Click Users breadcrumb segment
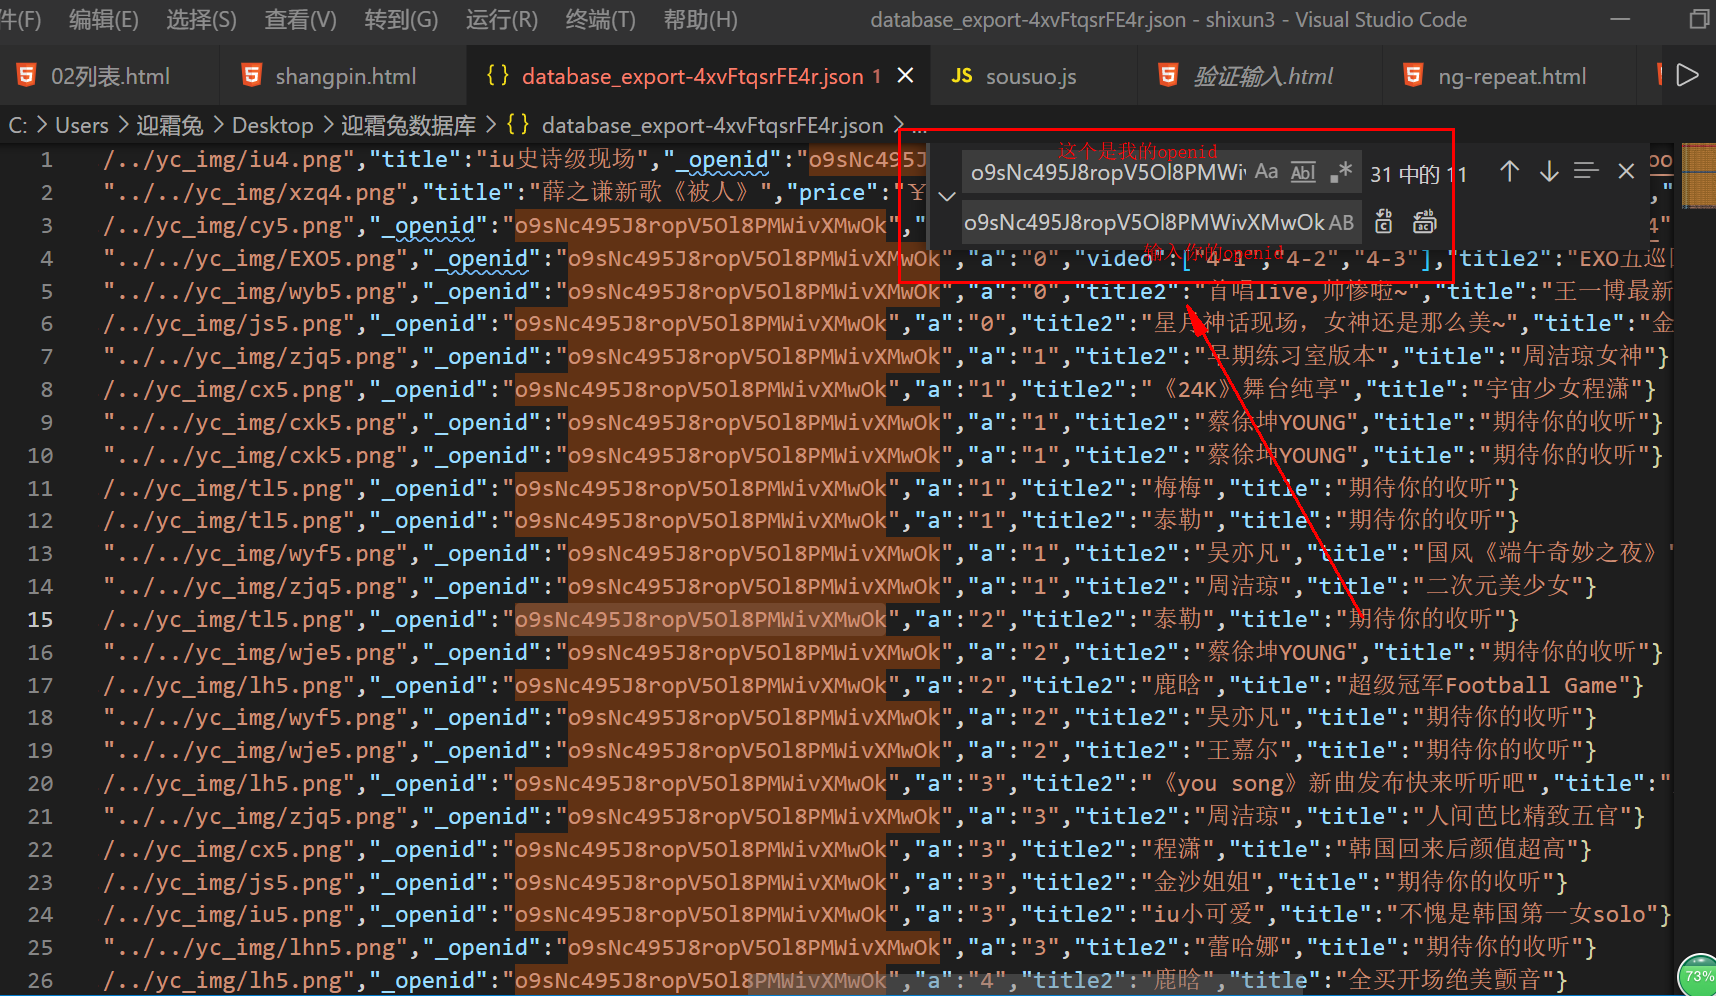The image size is (1716, 996). click(82, 126)
